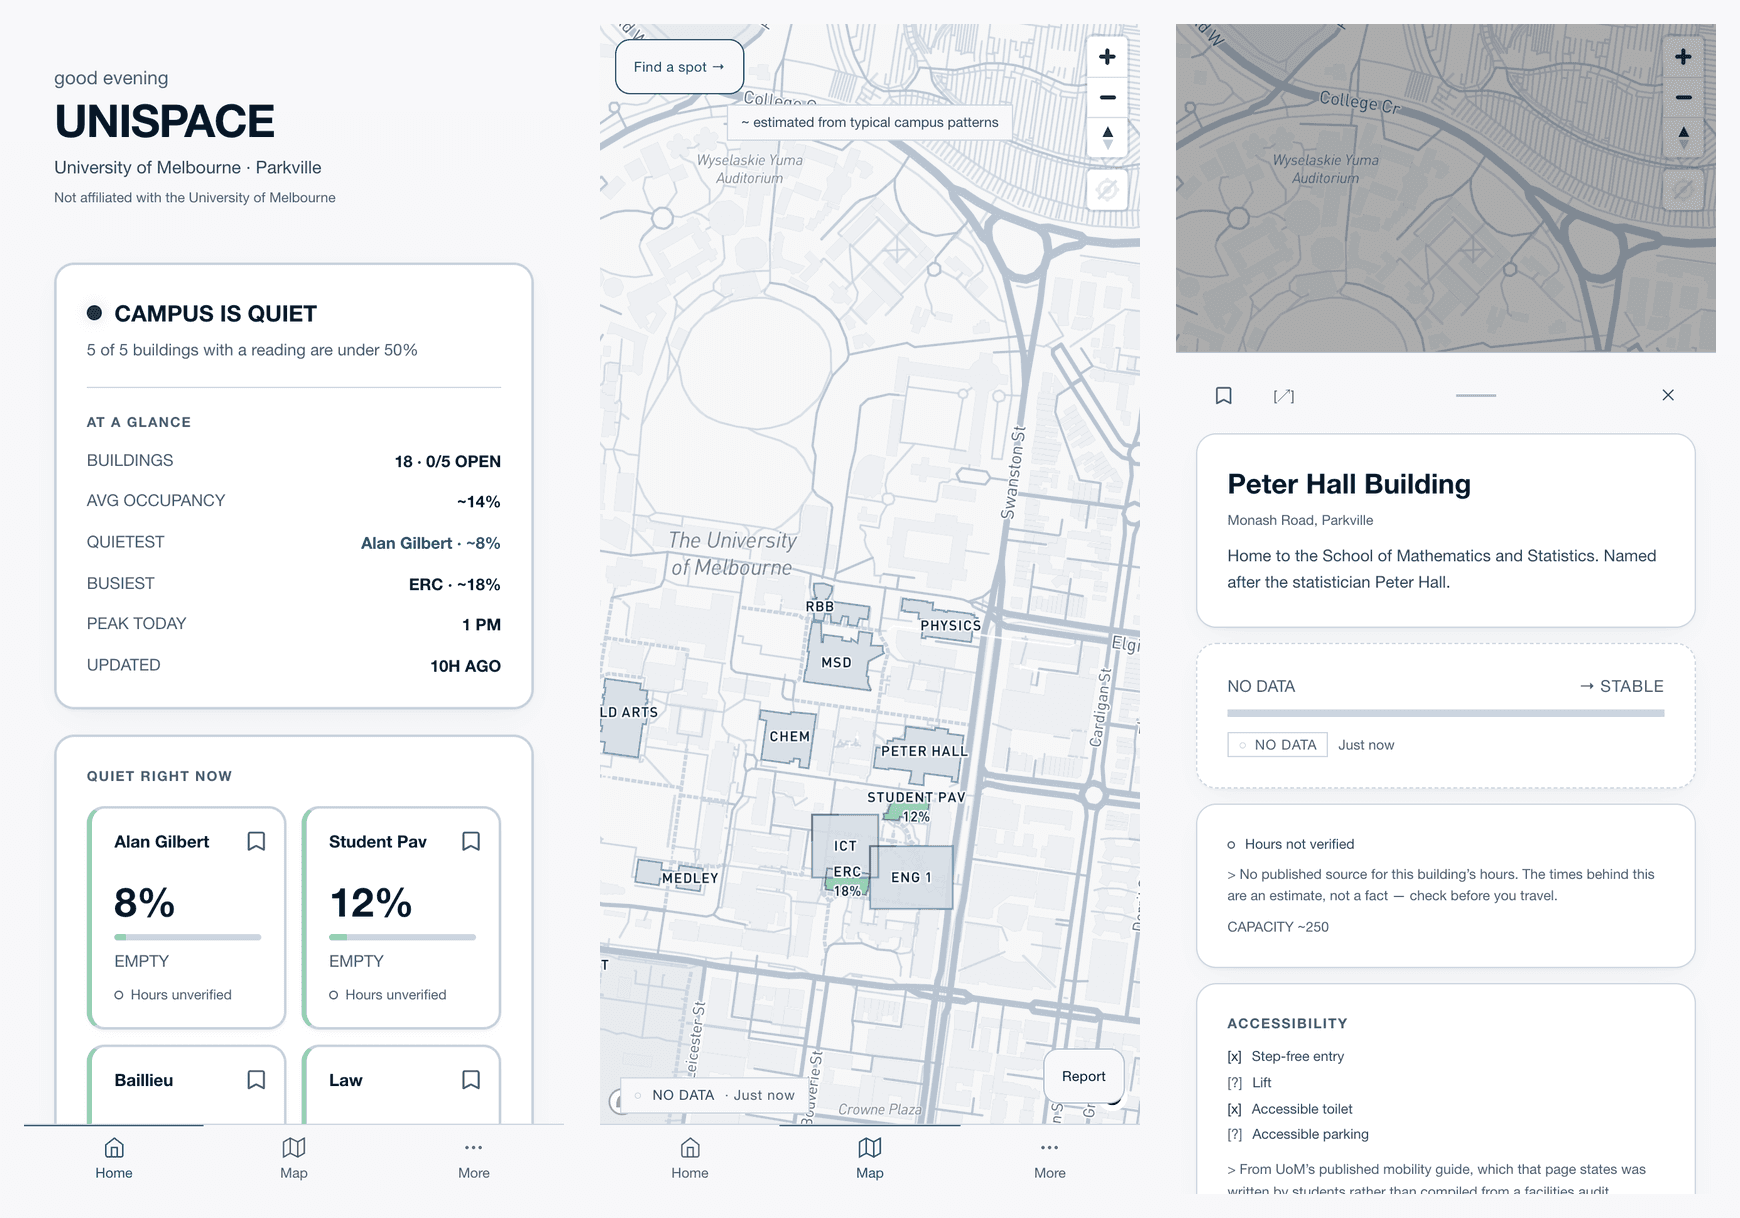Click the Alan Gilbert quietest link
The image size is (1740, 1218).
pyautogui.click(x=430, y=543)
